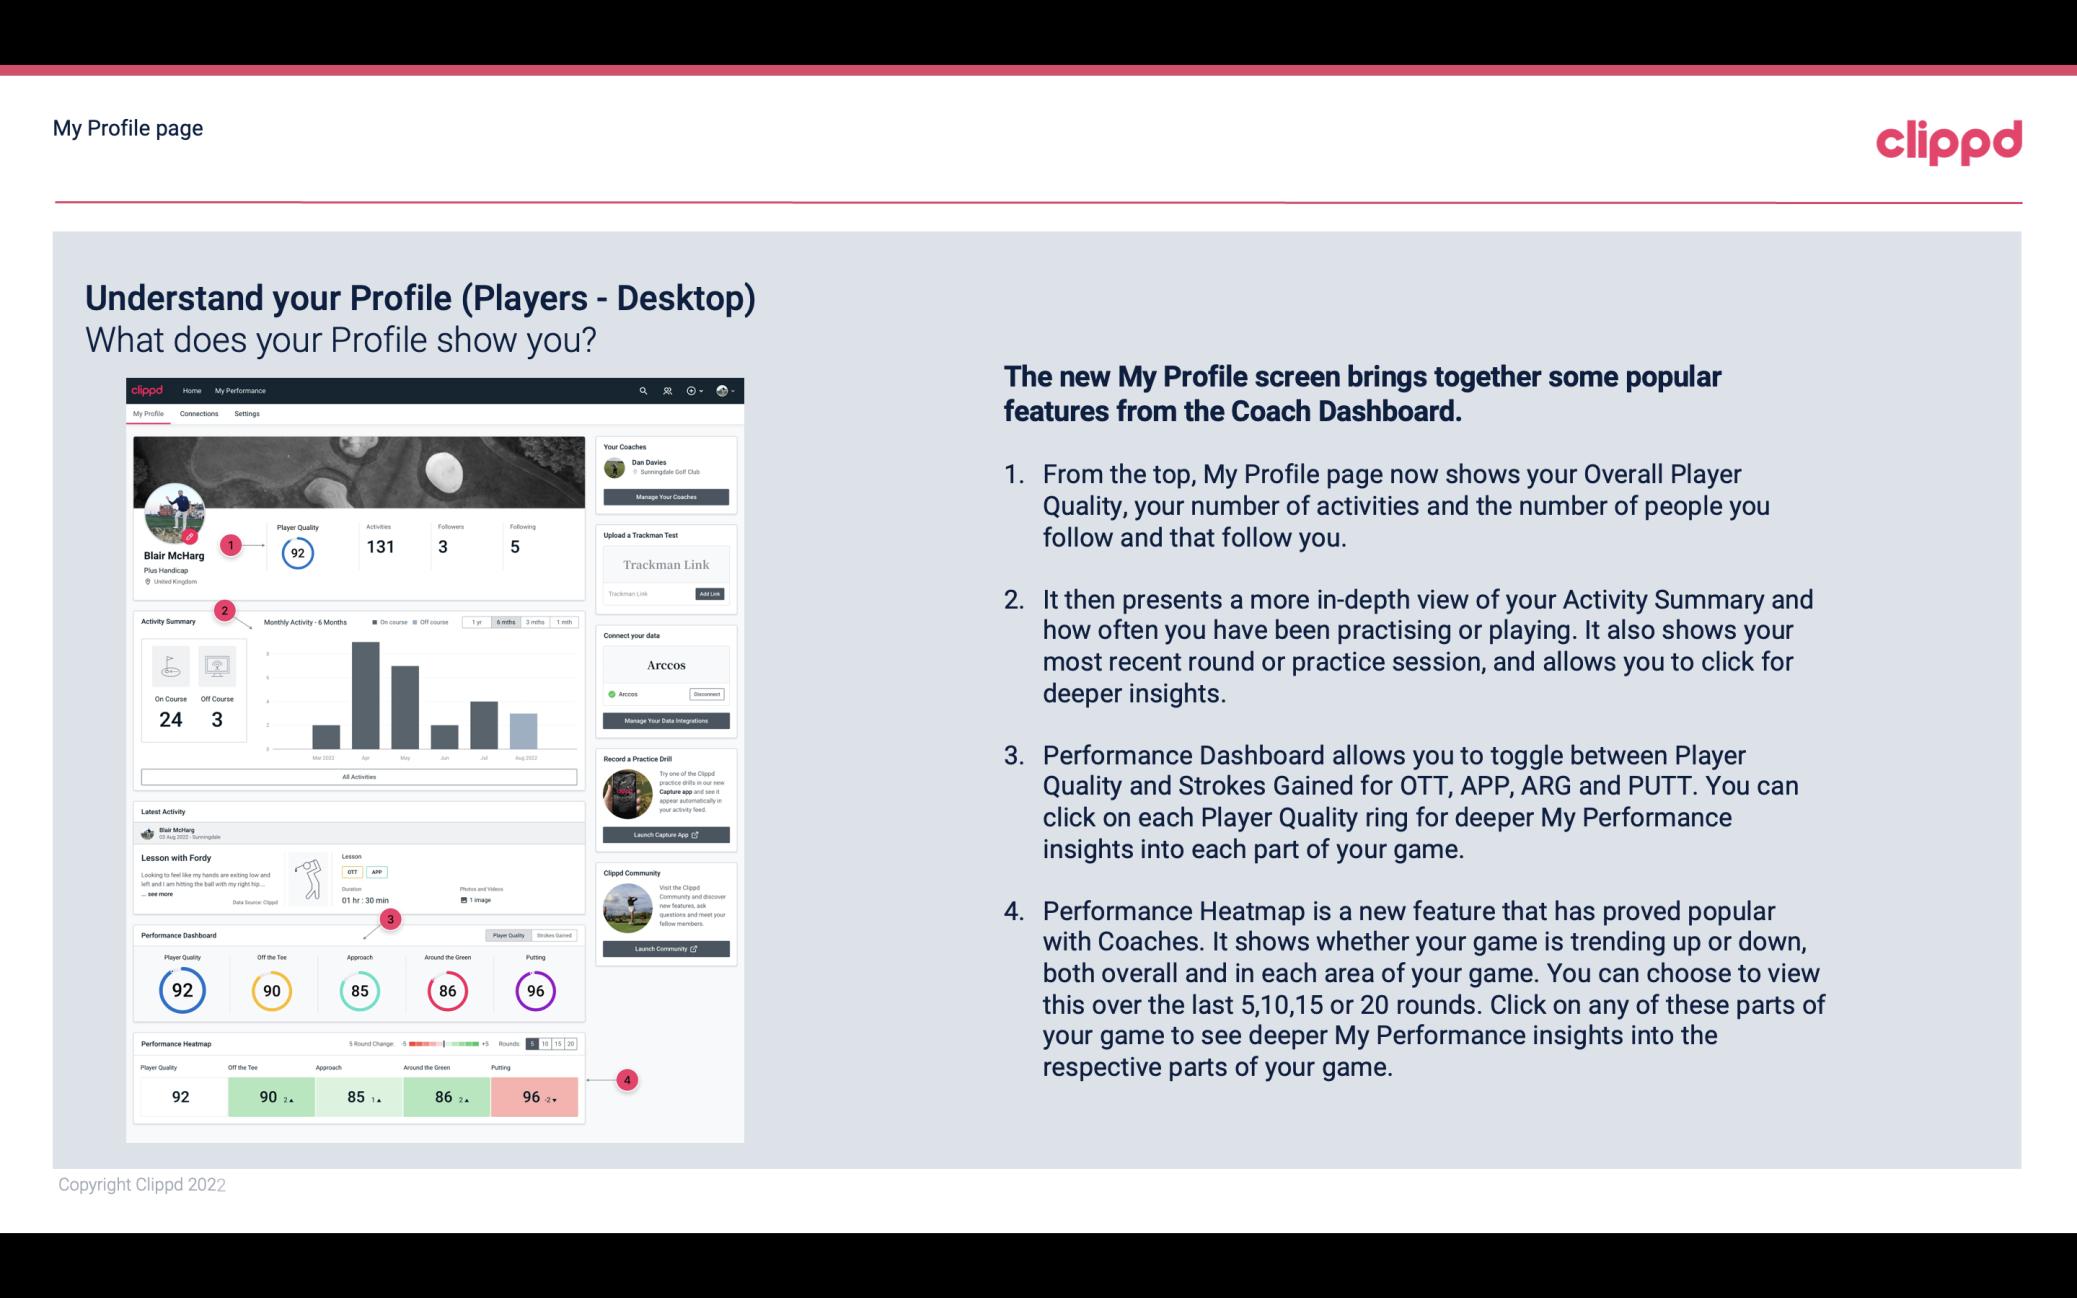Expand the round range selector for Heatmap

point(556,1044)
